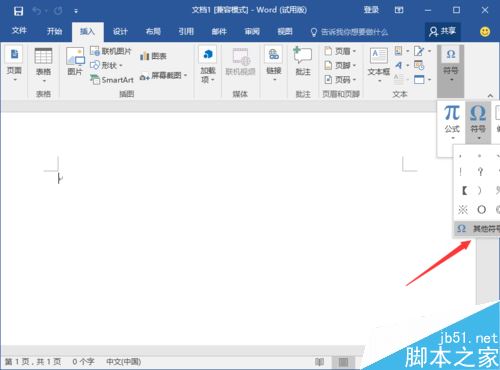Open the Ribbon Display Options icon

pos(399,10)
